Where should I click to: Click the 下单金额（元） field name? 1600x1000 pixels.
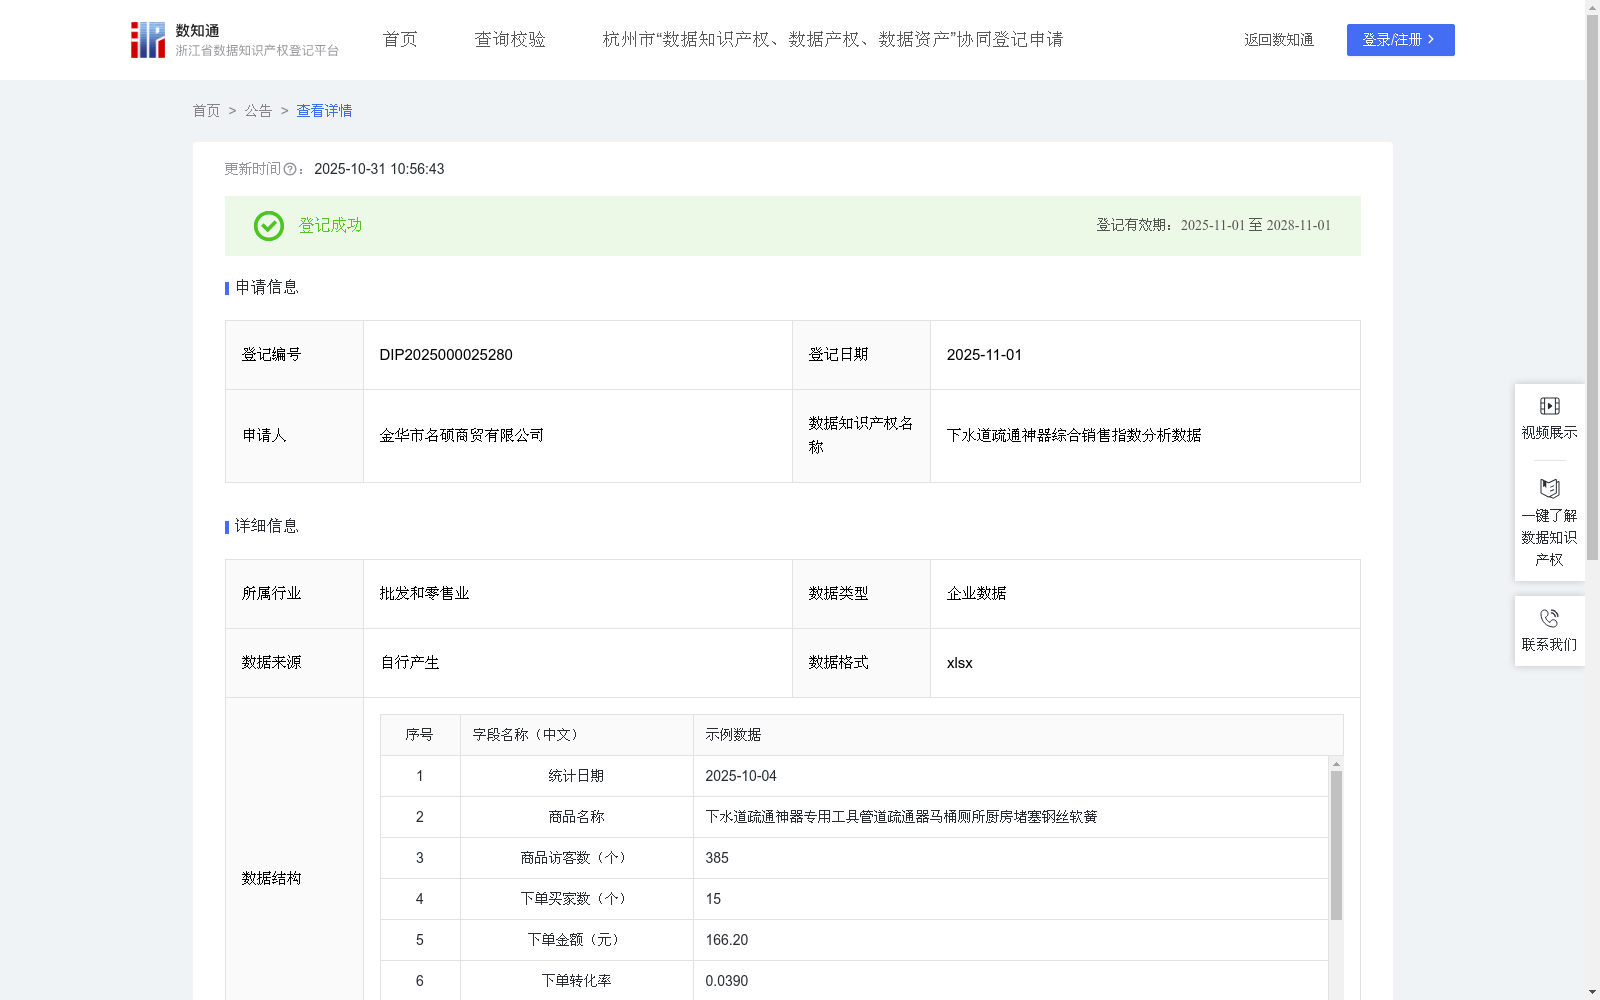point(576,940)
